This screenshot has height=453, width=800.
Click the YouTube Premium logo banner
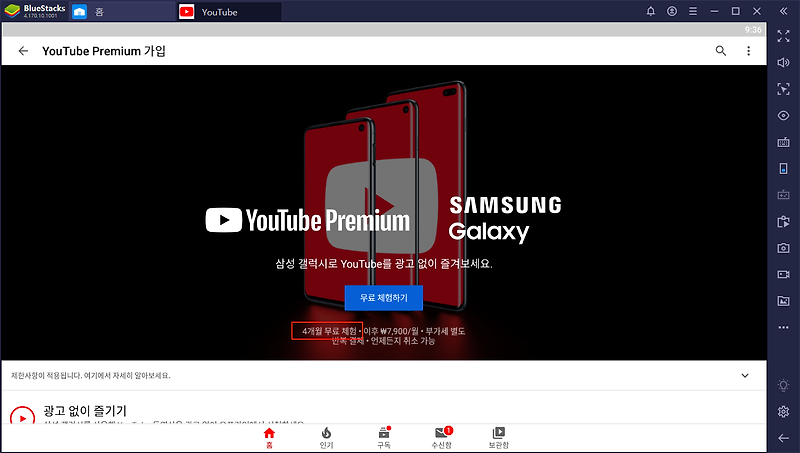coord(308,220)
